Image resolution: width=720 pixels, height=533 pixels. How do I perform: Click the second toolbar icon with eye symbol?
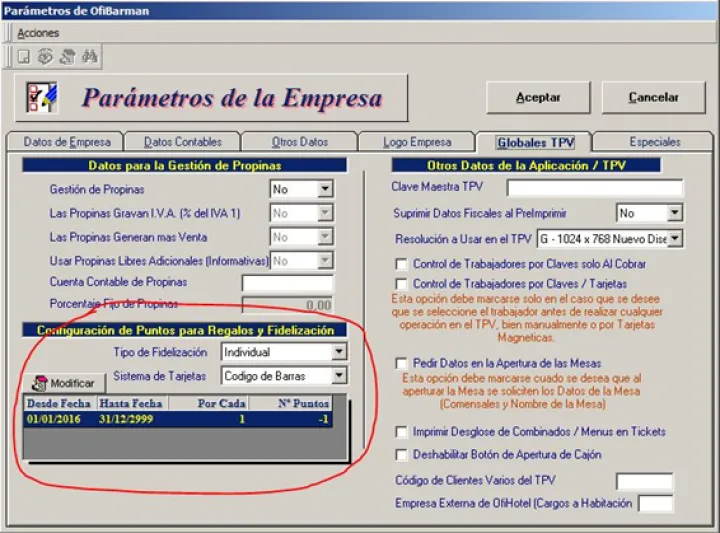pos(45,57)
